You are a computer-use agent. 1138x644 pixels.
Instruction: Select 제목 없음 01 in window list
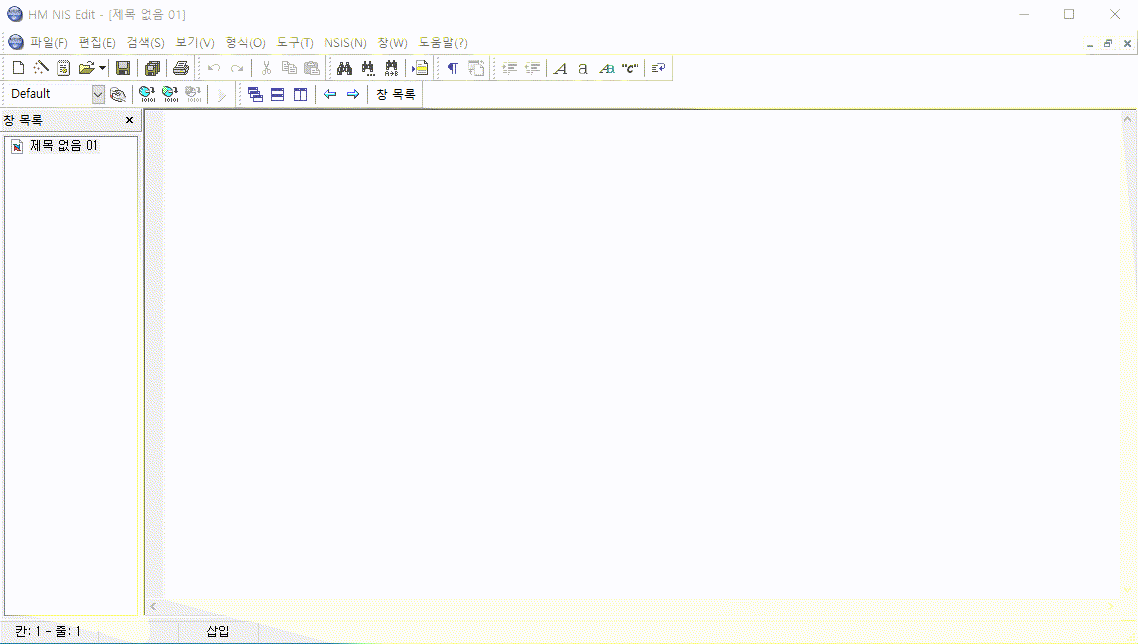pyautogui.click(x=63, y=146)
